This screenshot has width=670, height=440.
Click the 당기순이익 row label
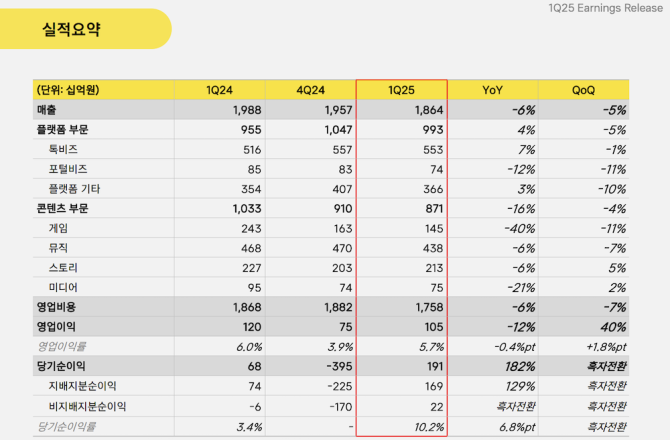(61, 367)
